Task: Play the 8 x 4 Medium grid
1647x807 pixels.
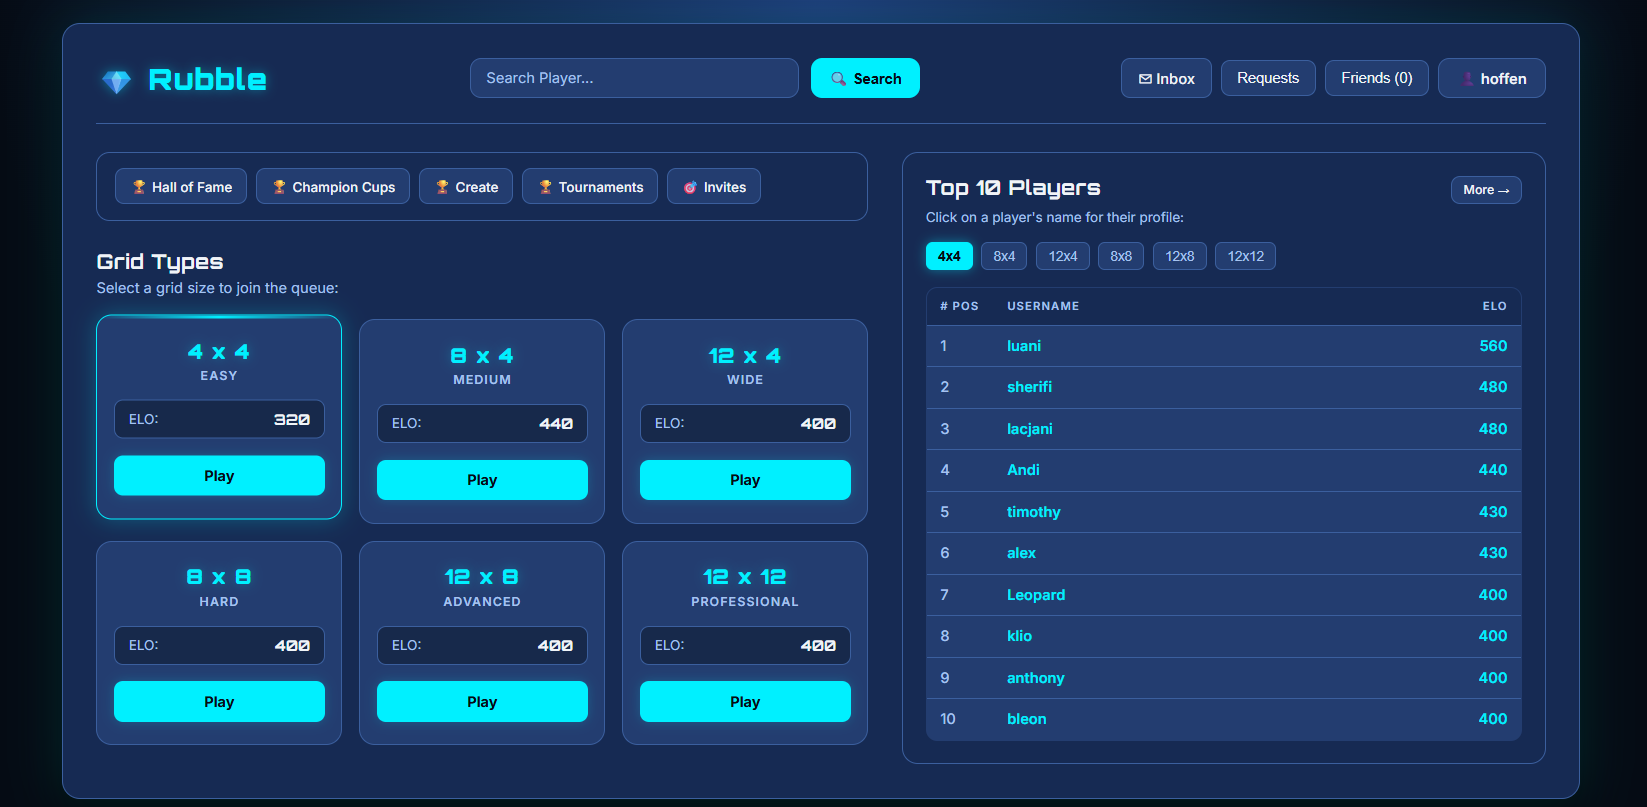Action: (x=482, y=480)
